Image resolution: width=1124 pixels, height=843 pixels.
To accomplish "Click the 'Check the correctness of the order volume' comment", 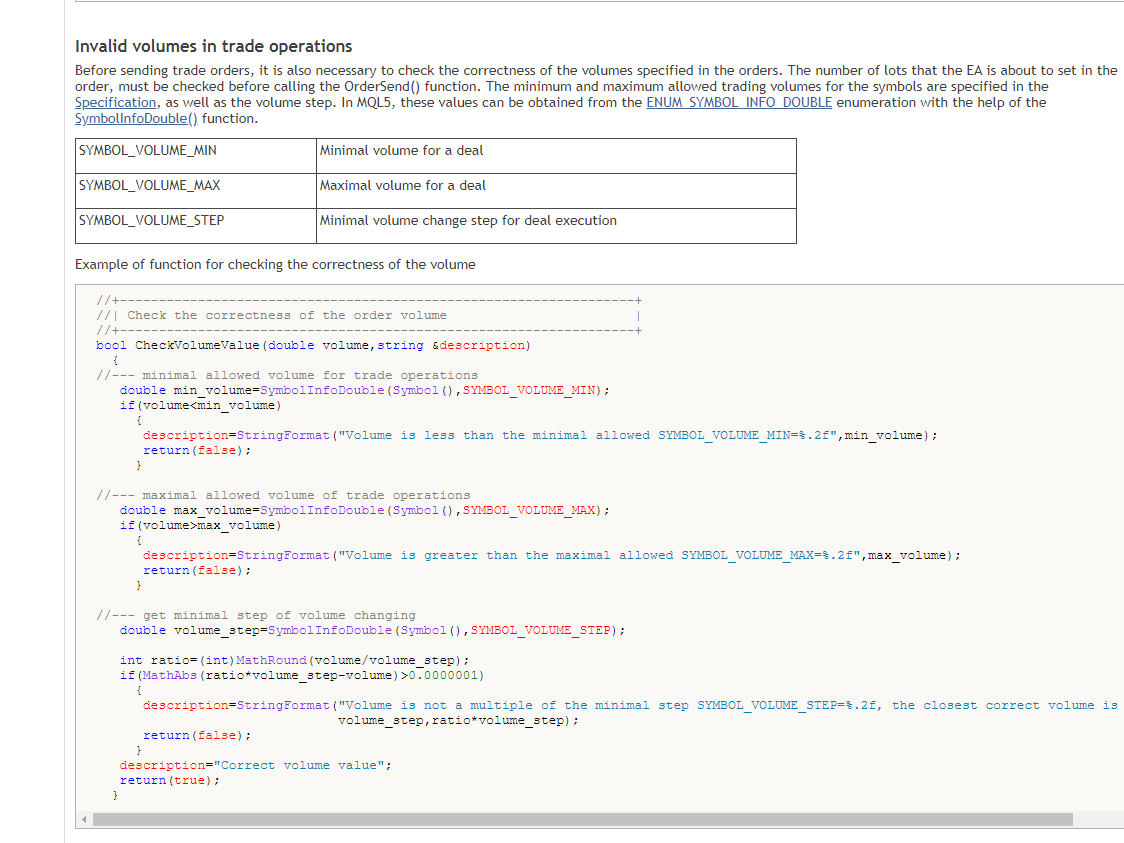I will (286, 315).
